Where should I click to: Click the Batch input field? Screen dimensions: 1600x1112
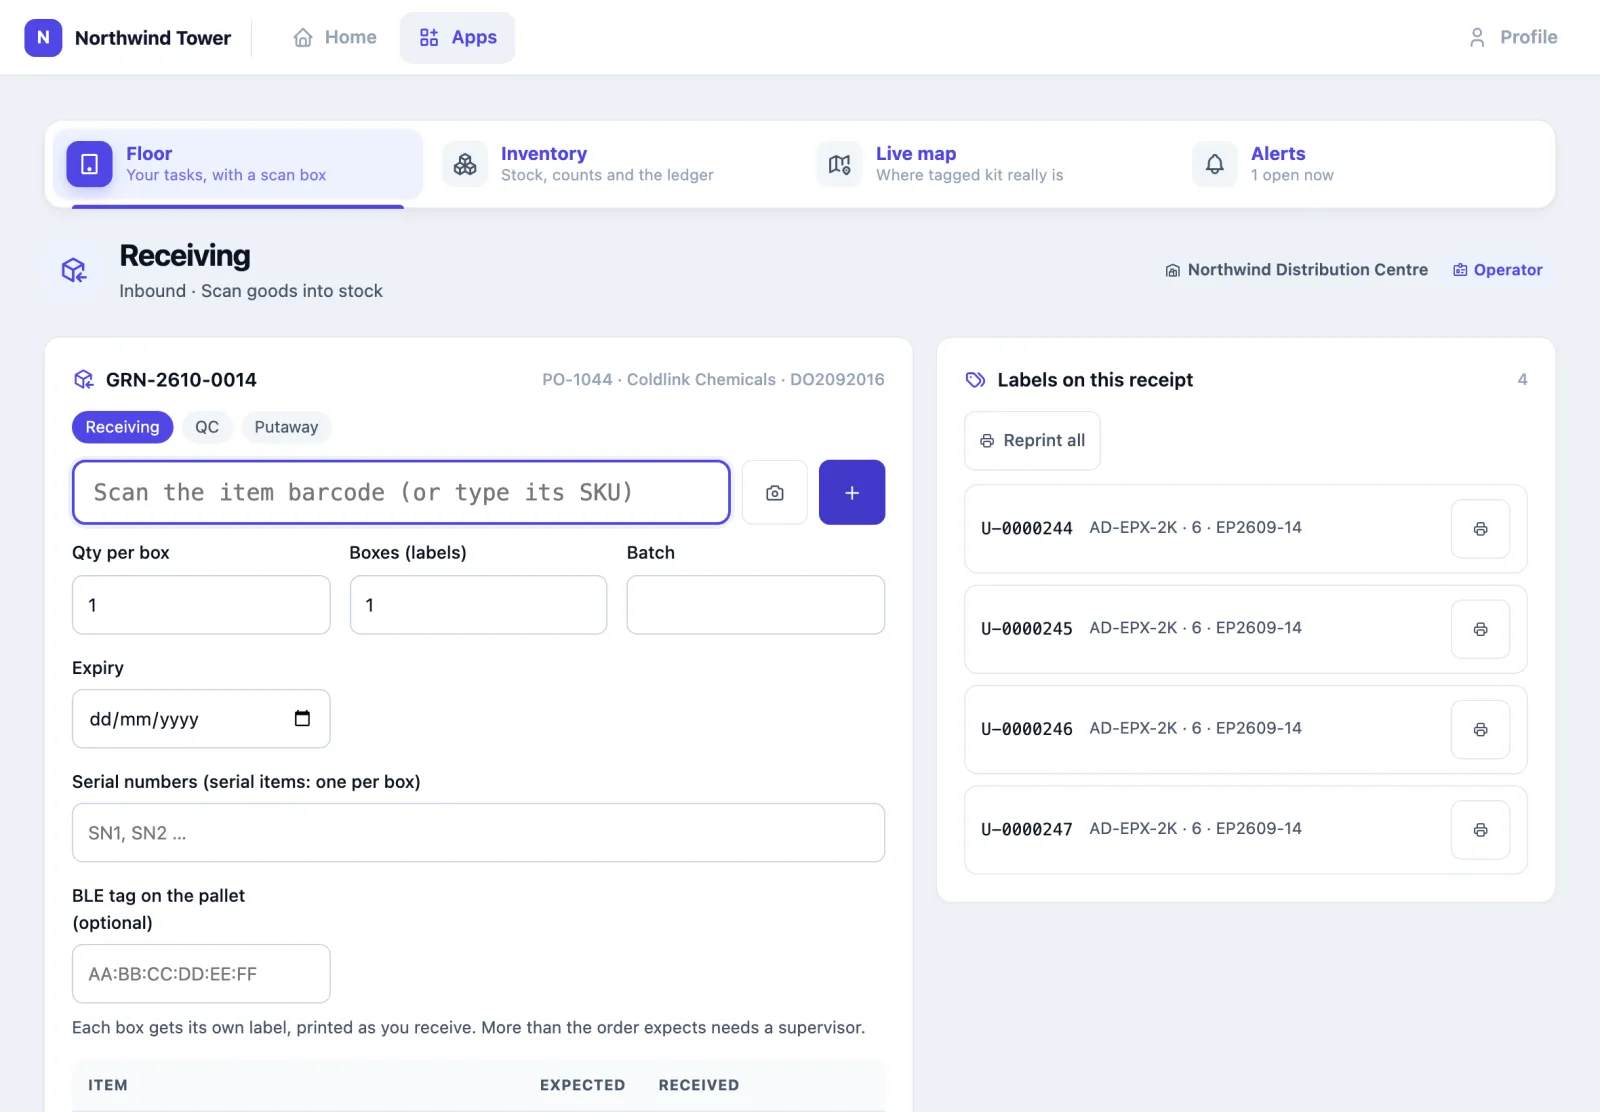coord(756,605)
